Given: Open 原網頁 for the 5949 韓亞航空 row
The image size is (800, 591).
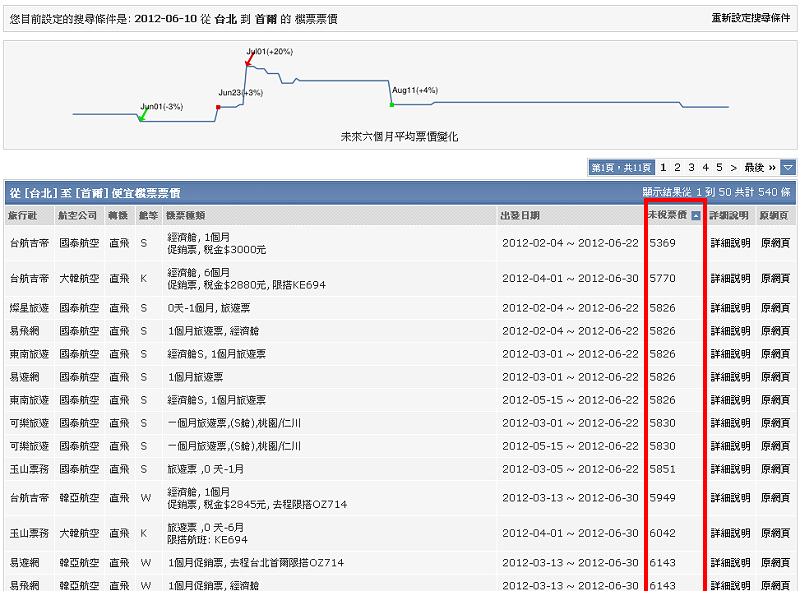Looking at the screenshot, I should pyautogui.click(x=775, y=498).
